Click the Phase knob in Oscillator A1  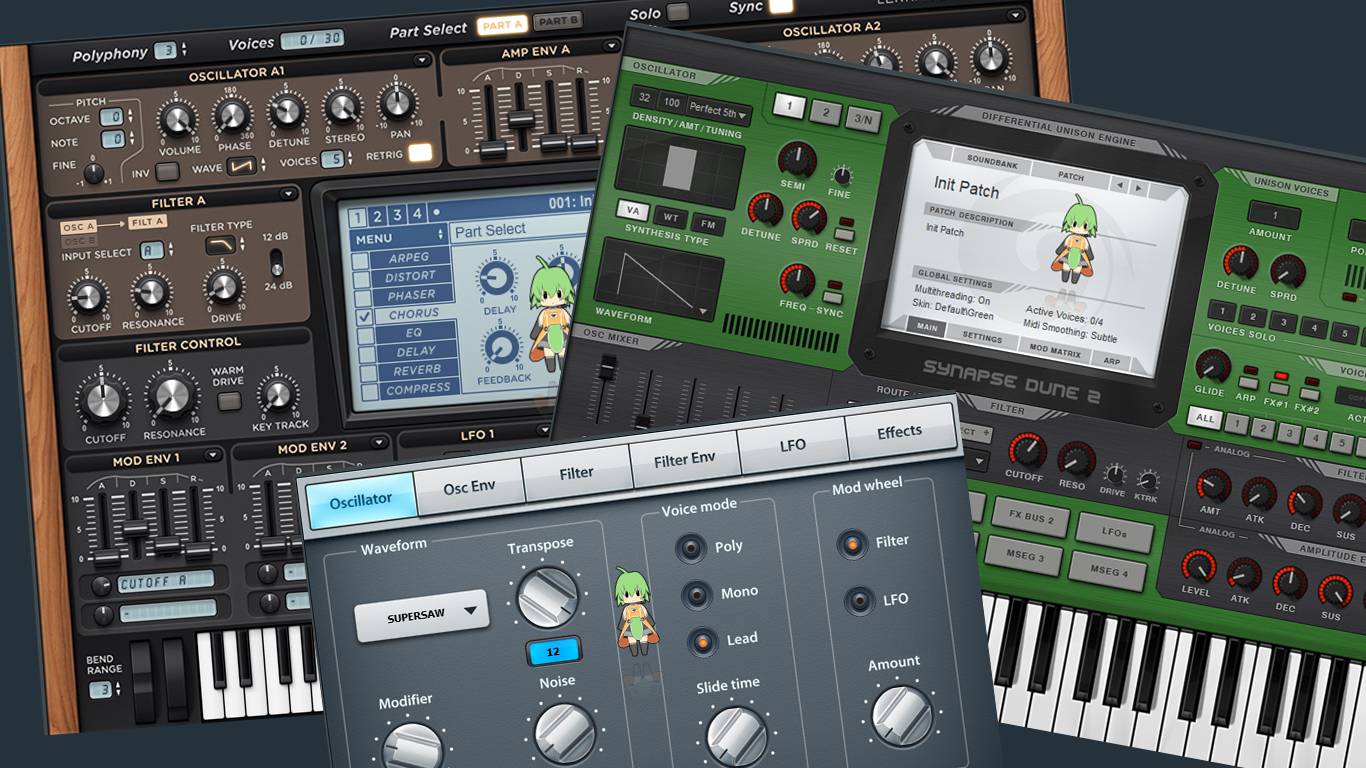pos(233,116)
